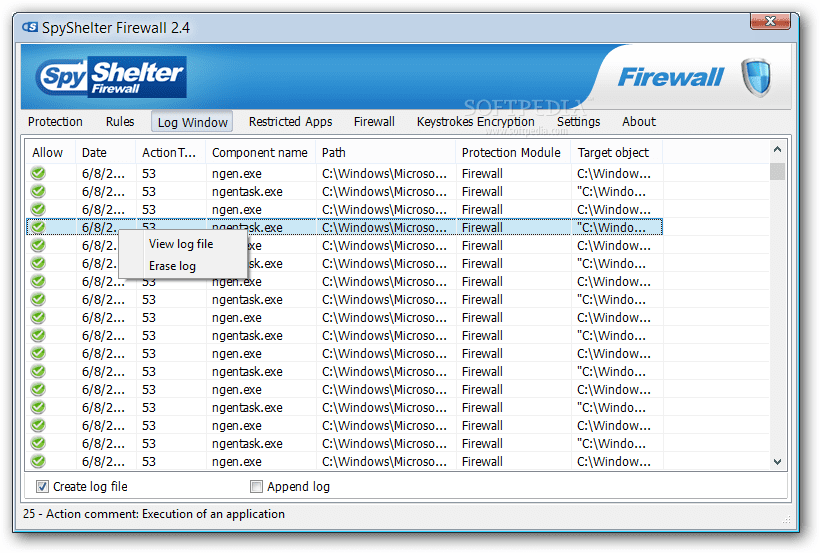820x553 pixels.
Task: Click the scrollbar down arrow of the log list
Action: [x=778, y=462]
